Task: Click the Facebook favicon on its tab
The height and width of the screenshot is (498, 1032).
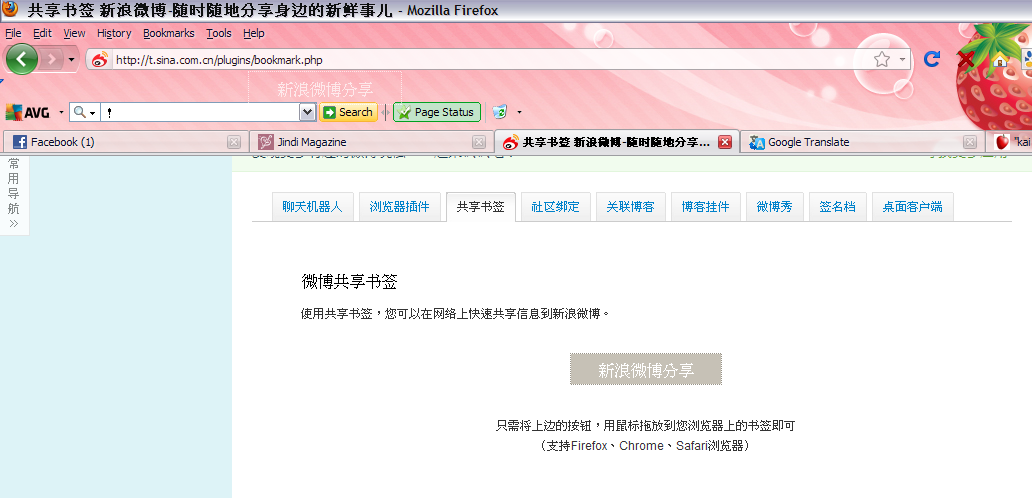Action: 20,142
